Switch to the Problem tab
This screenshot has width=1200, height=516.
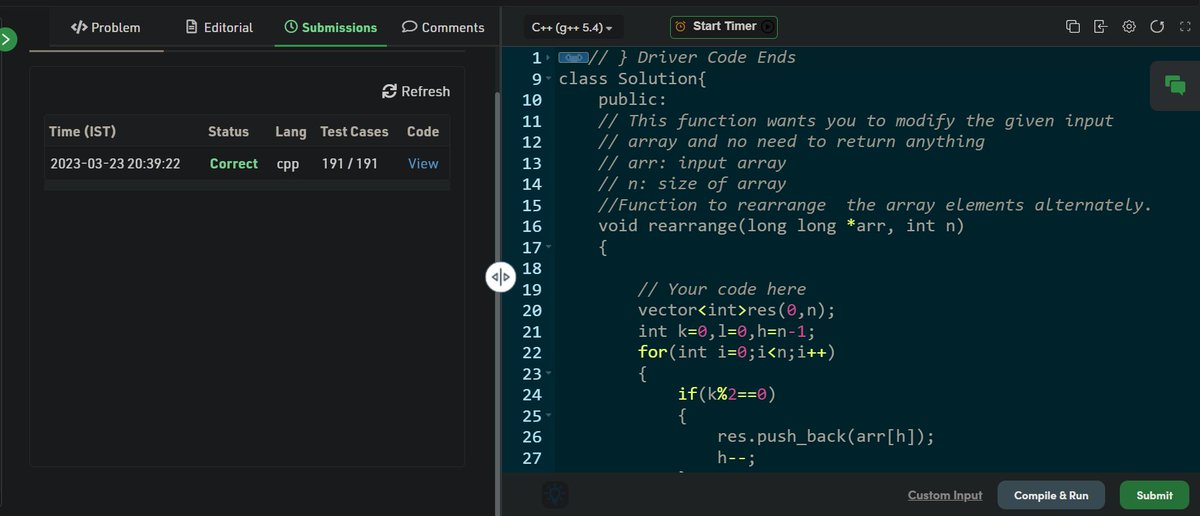click(x=106, y=27)
